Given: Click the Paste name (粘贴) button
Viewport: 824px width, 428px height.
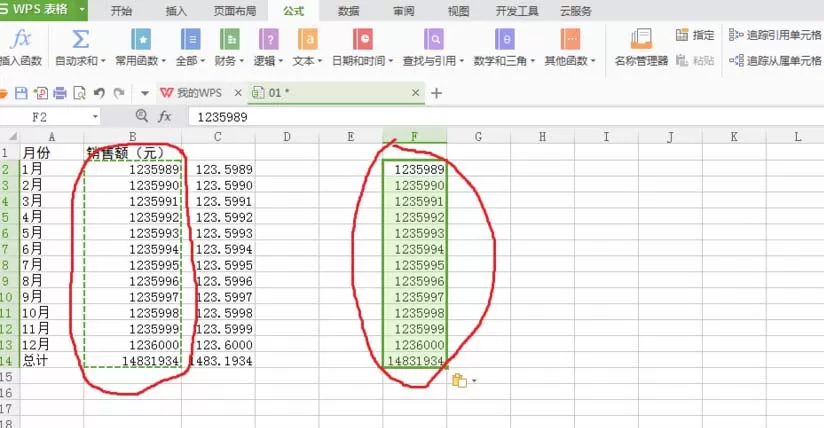Looking at the screenshot, I should 695,60.
